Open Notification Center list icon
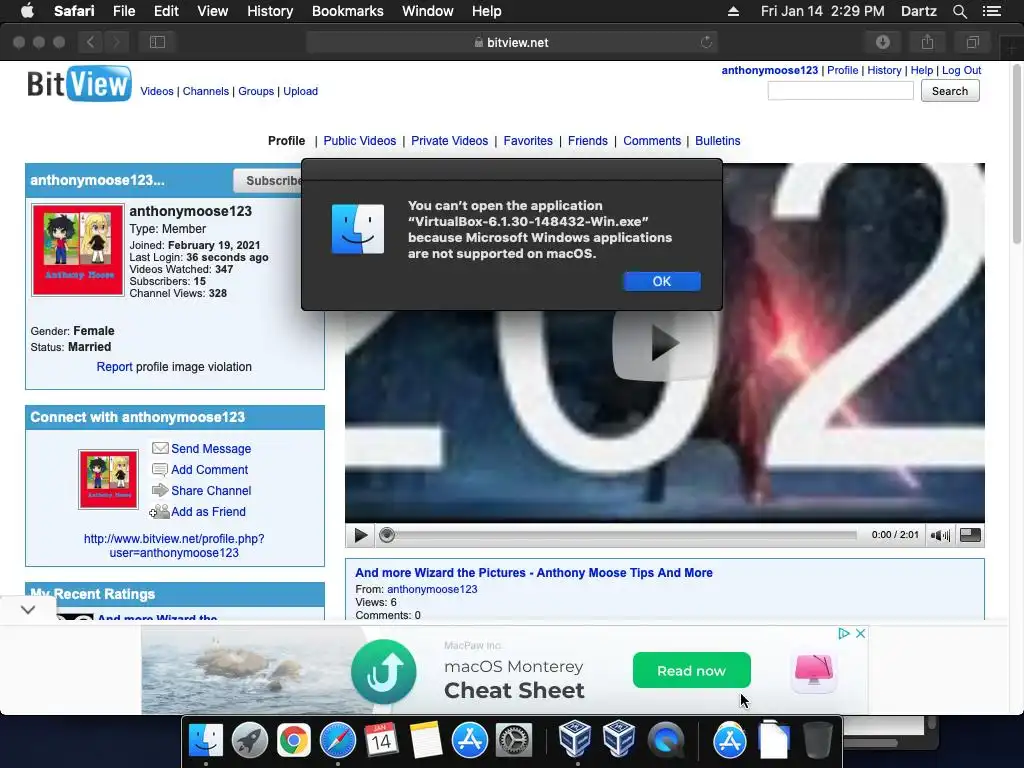Viewport: 1024px width, 768px height. [992, 11]
